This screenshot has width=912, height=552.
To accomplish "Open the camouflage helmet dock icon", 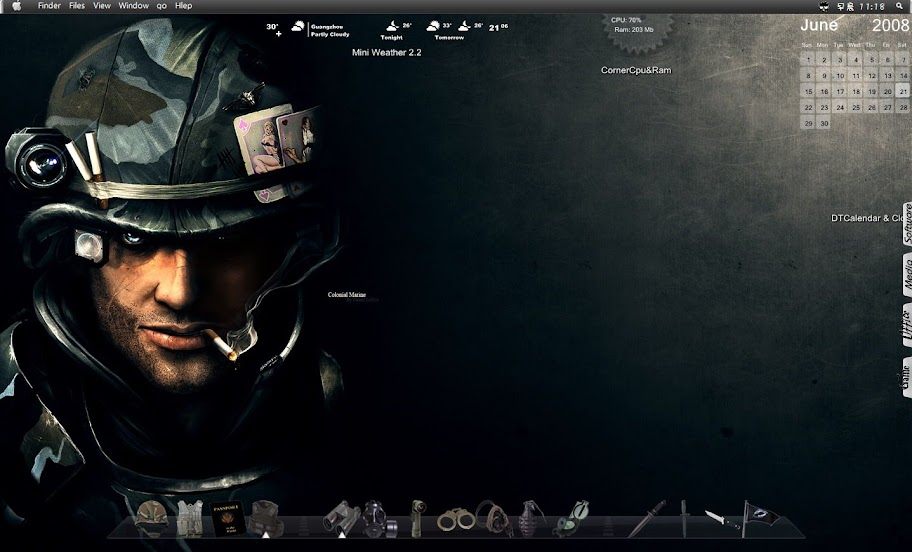I will [151, 518].
